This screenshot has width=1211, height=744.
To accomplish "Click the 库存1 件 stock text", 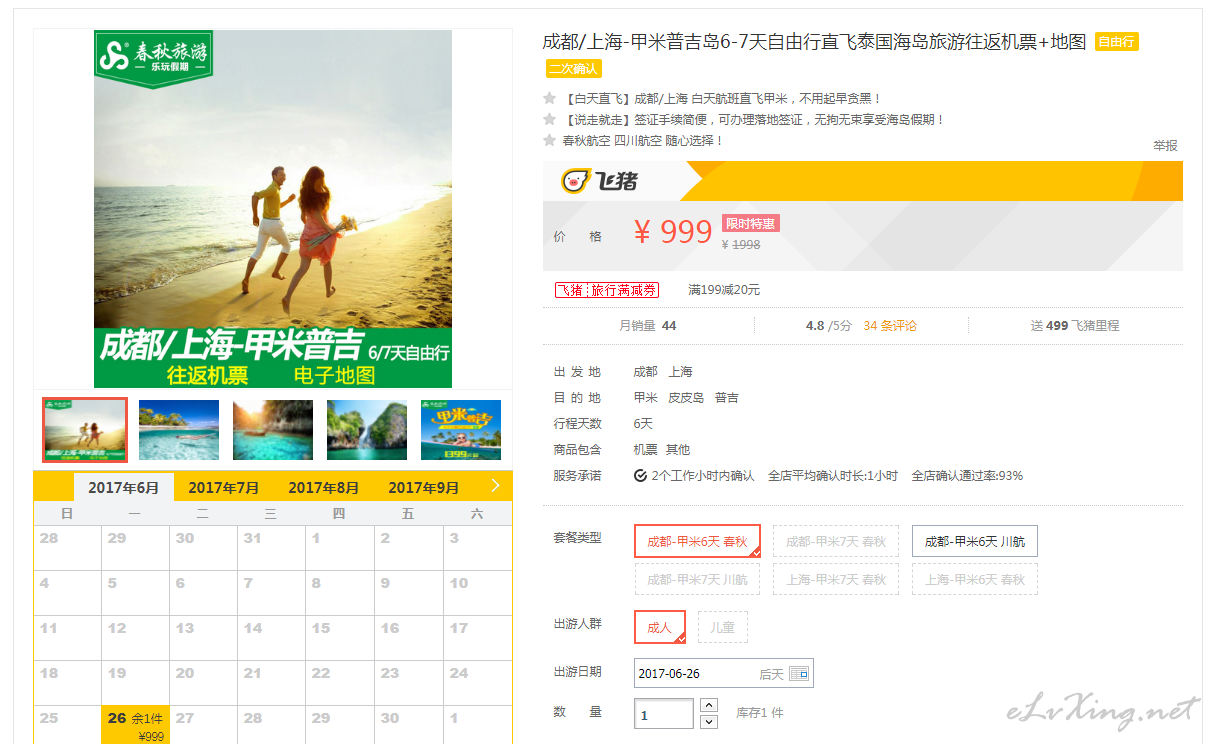I will (x=760, y=713).
